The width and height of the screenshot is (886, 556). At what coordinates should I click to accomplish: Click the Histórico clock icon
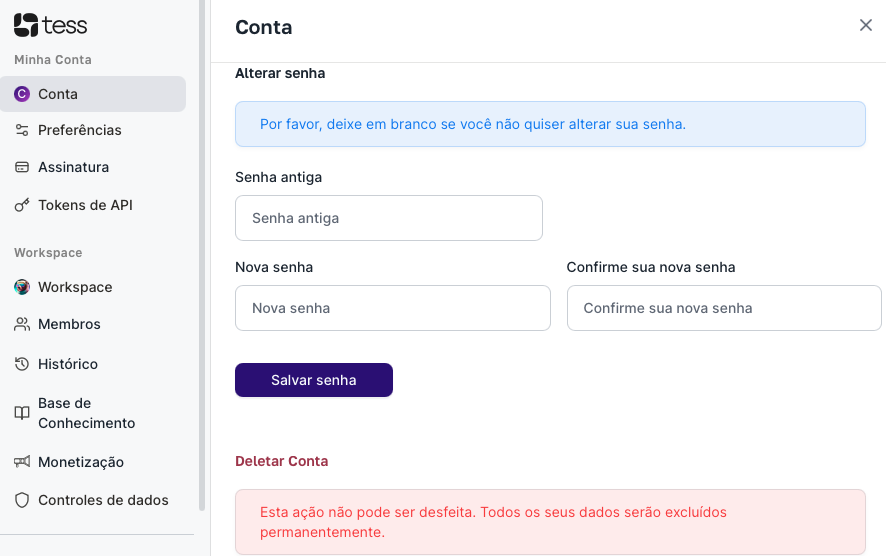pos(21,364)
